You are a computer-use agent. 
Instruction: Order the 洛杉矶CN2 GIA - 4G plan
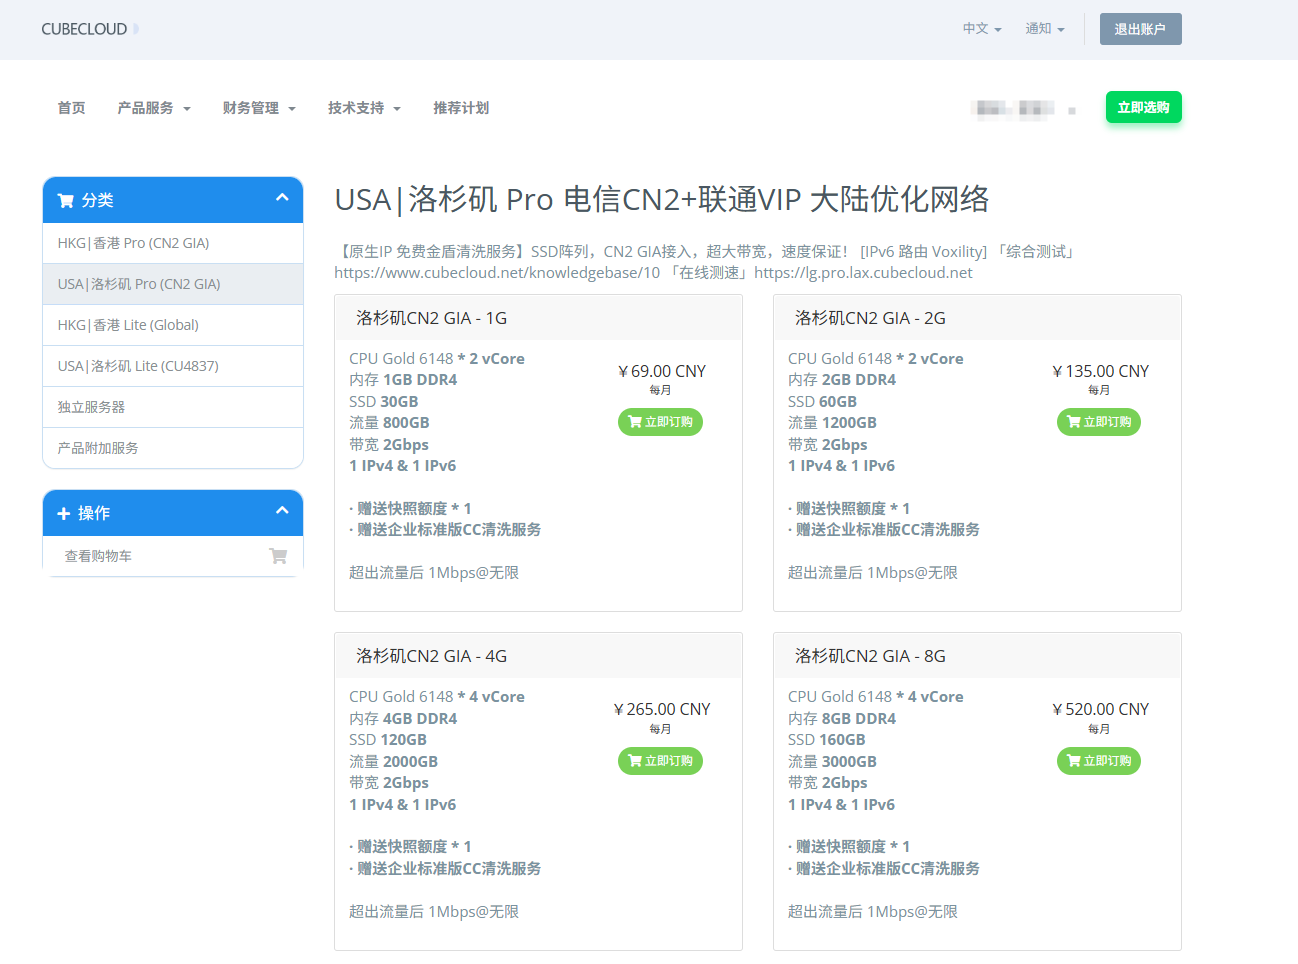660,761
